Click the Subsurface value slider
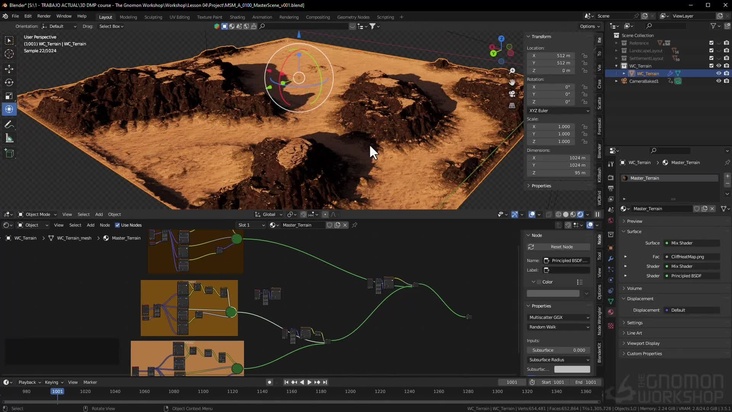This screenshot has width=732, height=412. point(558,350)
